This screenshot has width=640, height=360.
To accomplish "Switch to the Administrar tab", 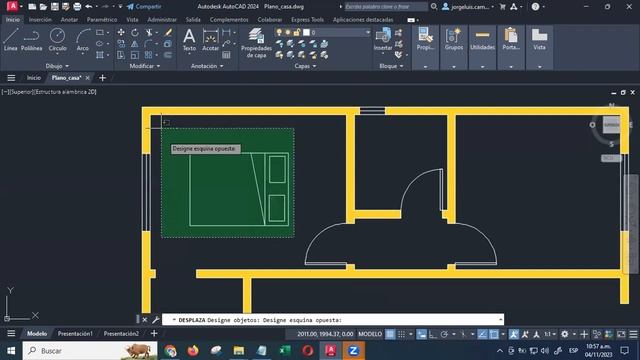I will click(162, 20).
